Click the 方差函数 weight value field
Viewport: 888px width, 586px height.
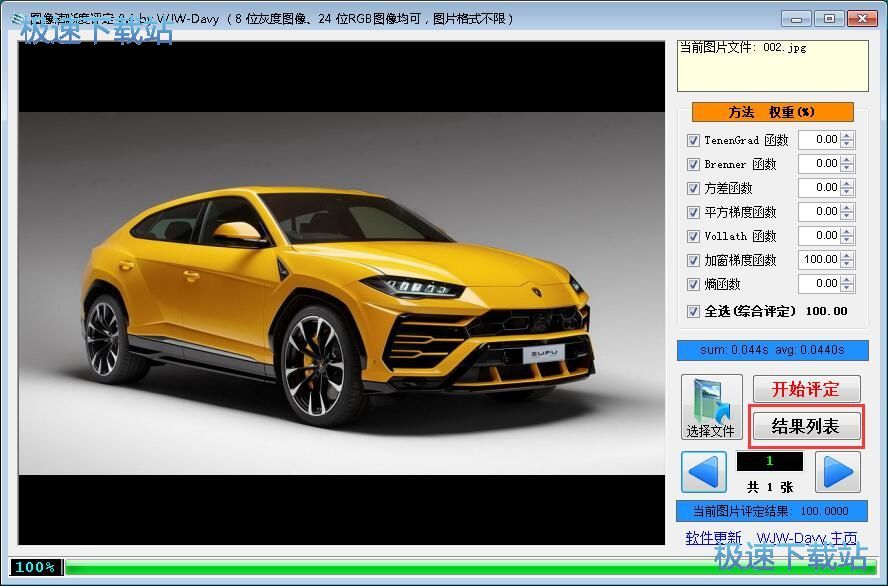(819, 188)
